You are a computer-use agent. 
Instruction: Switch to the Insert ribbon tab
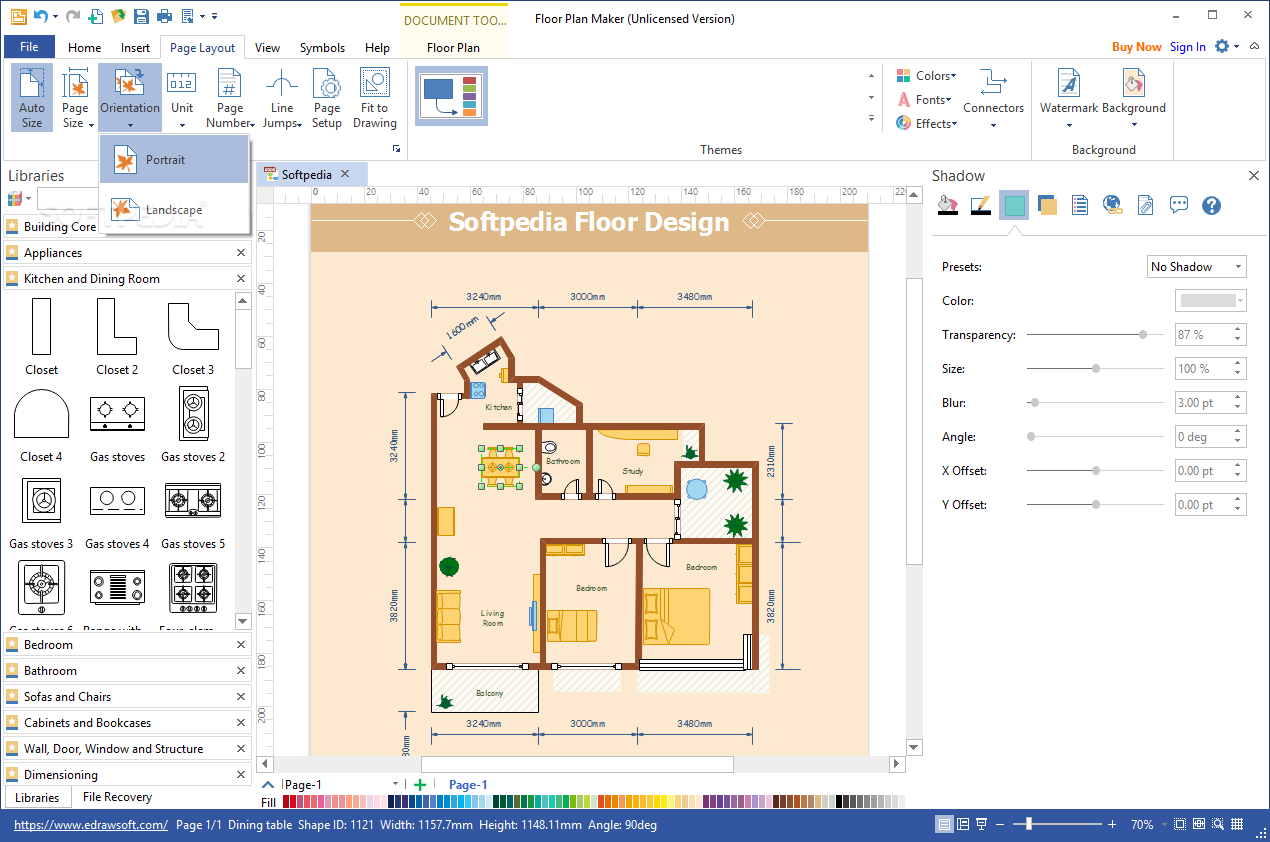click(x=135, y=47)
